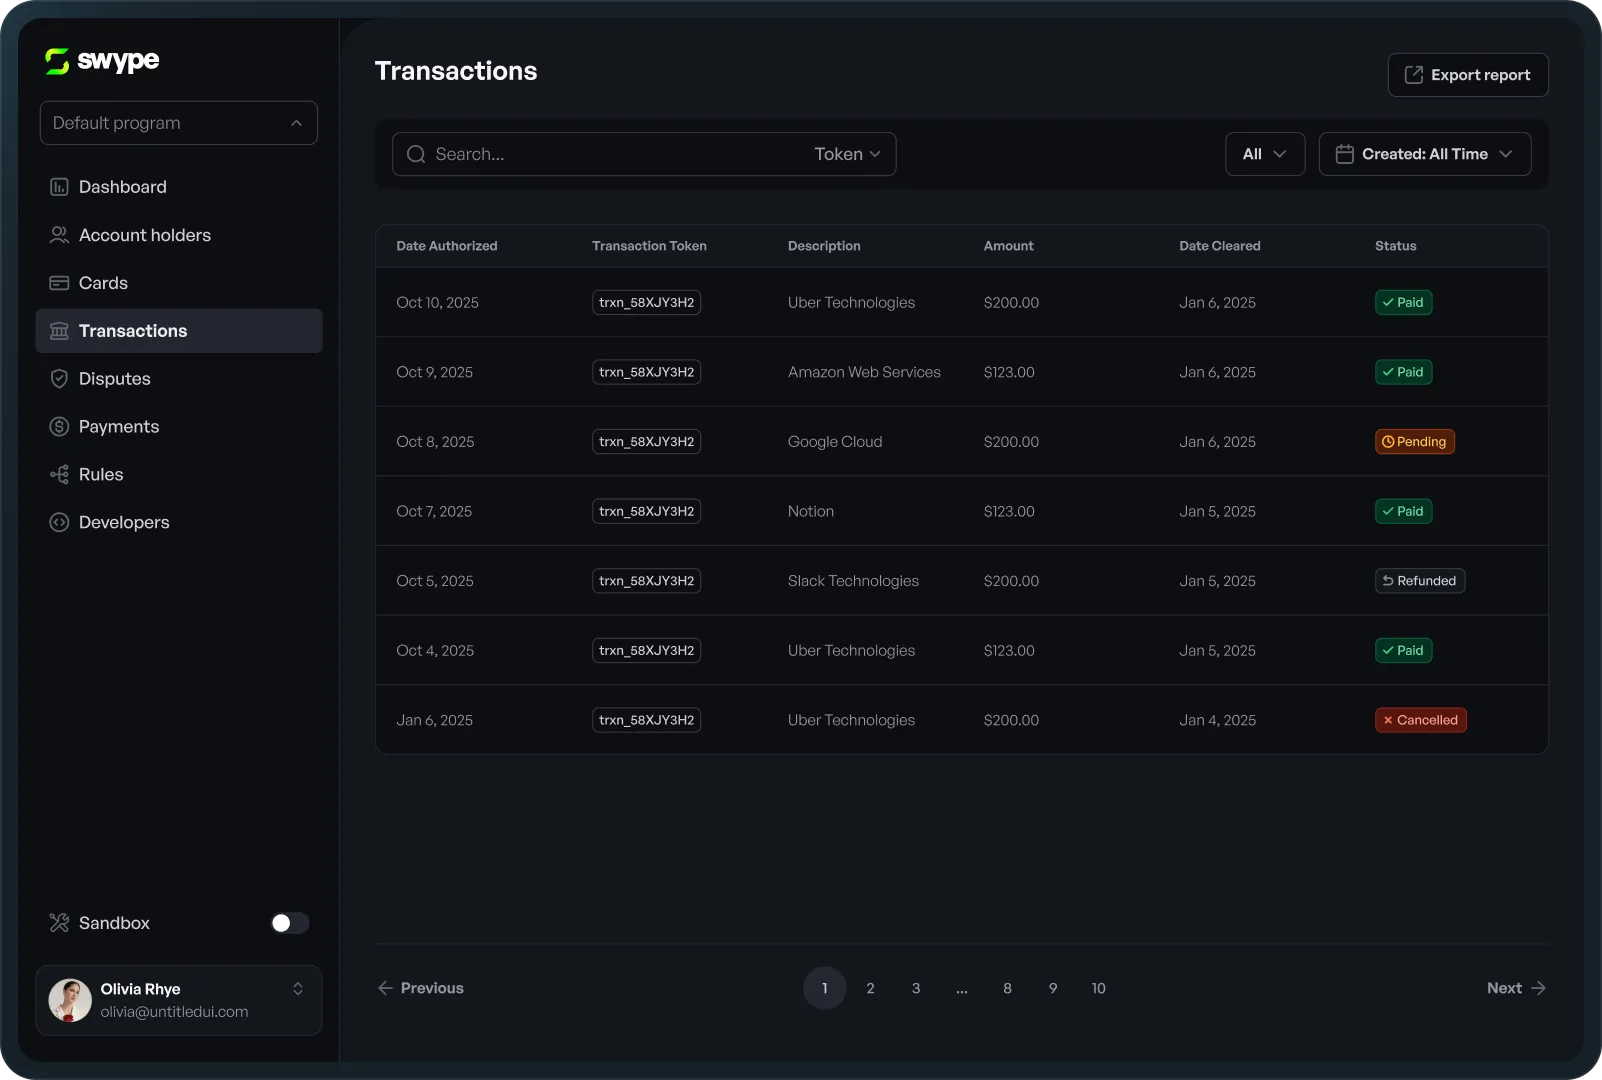Click olivia@untitledui.com email text

[x=175, y=1012]
